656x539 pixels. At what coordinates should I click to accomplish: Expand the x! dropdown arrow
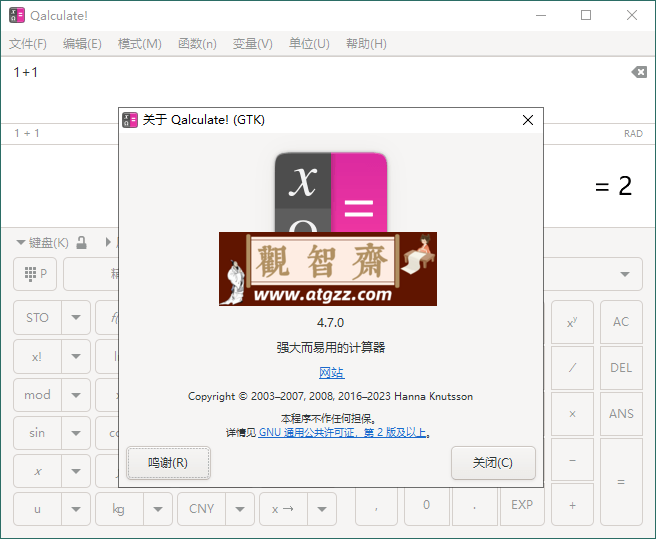(76, 357)
